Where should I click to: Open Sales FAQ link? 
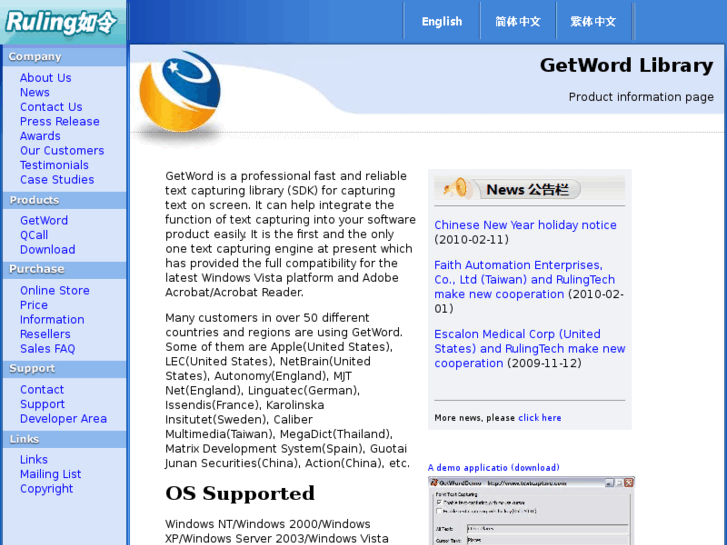click(47, 348)
